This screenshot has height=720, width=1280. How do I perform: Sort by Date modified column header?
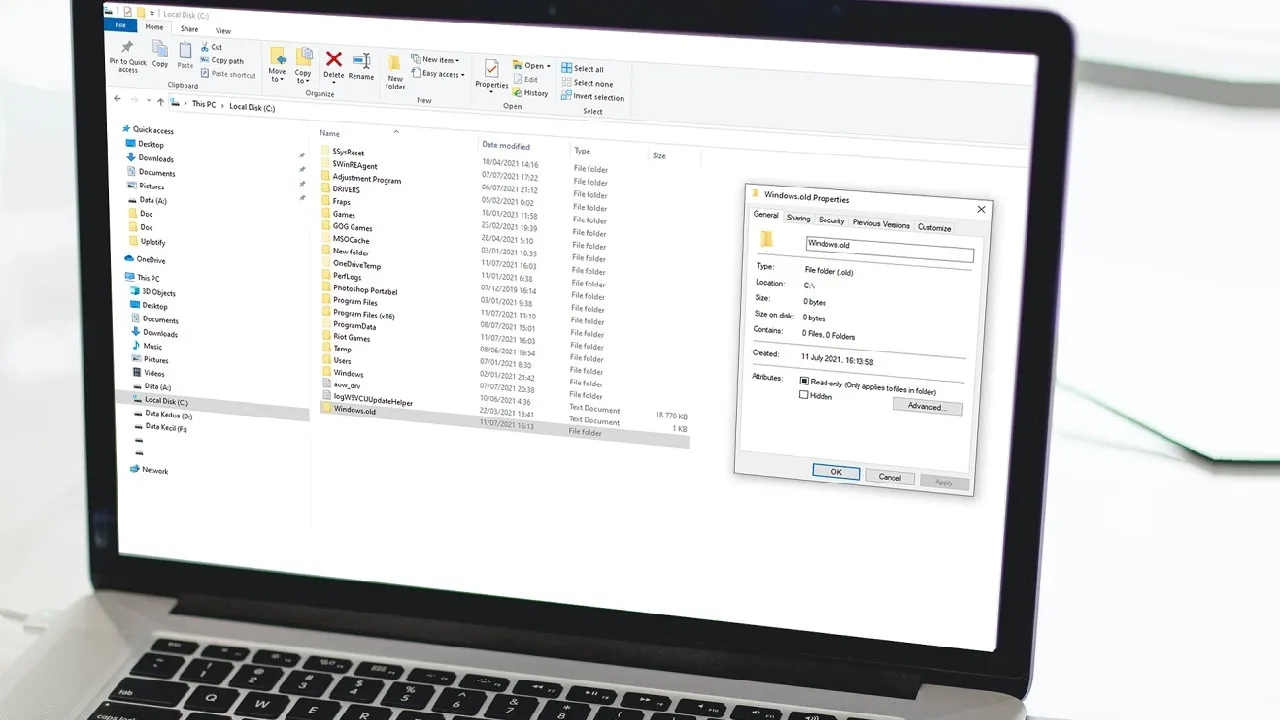coord(506,146)
